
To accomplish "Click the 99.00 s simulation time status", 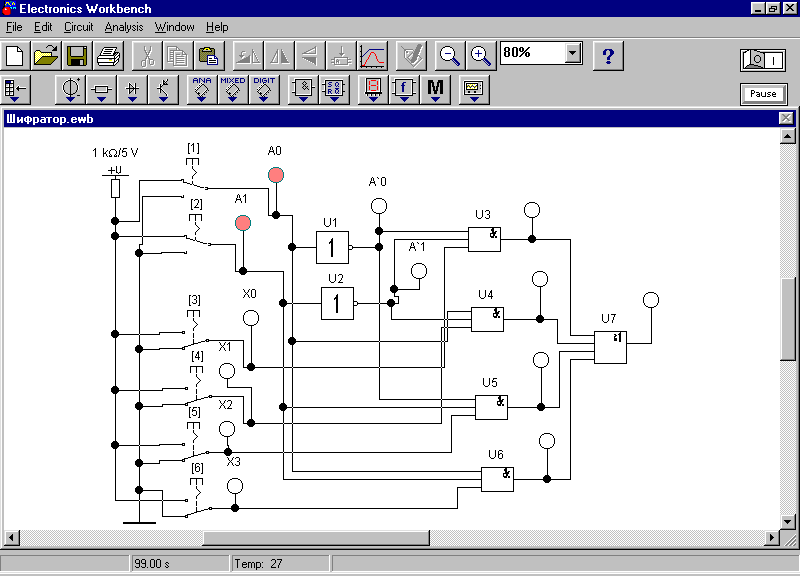I will [180, 564].
